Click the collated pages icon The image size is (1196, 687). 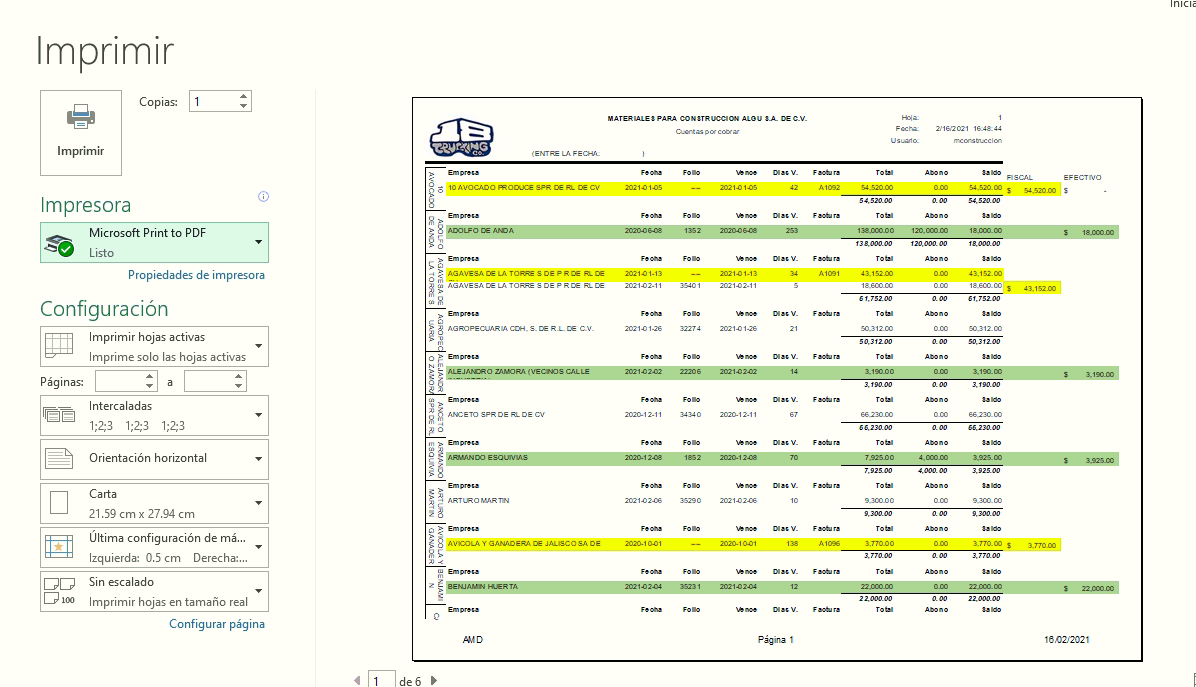[x=59, y=415]
